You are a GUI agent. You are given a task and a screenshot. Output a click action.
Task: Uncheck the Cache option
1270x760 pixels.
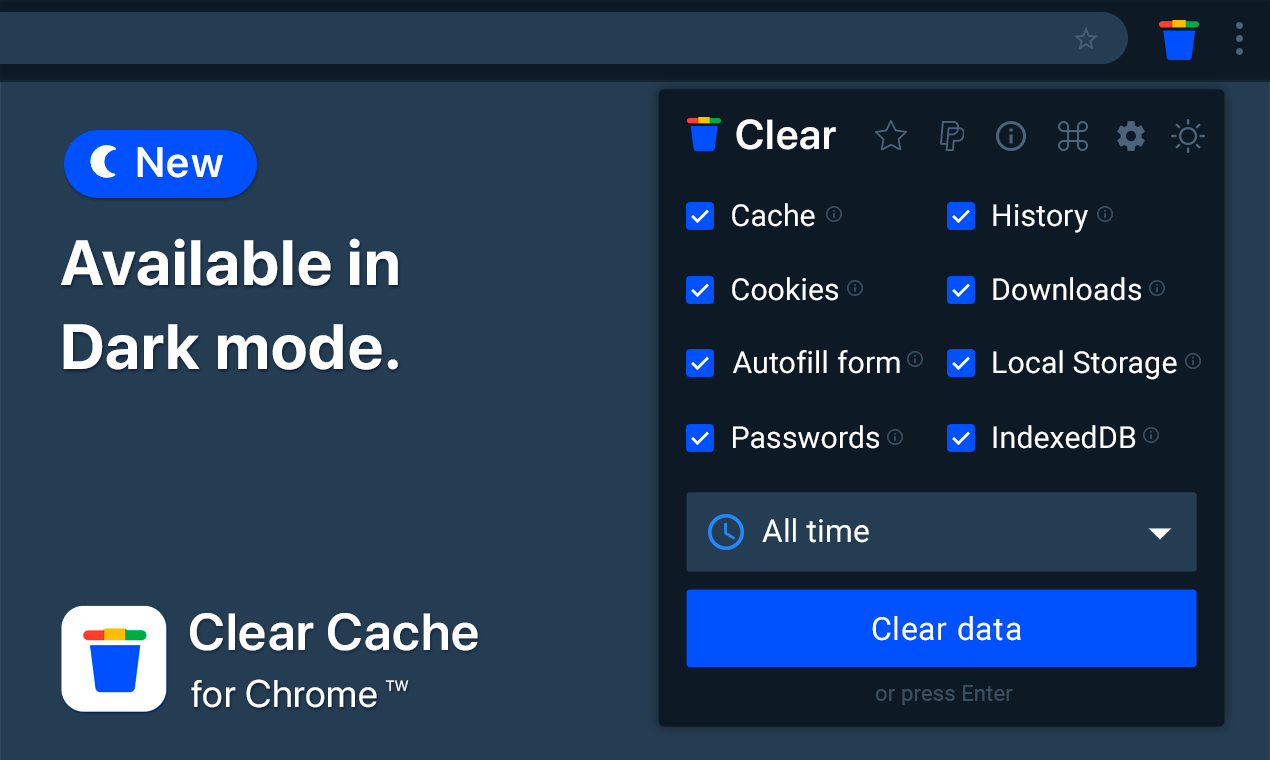[x=700, y=216]
